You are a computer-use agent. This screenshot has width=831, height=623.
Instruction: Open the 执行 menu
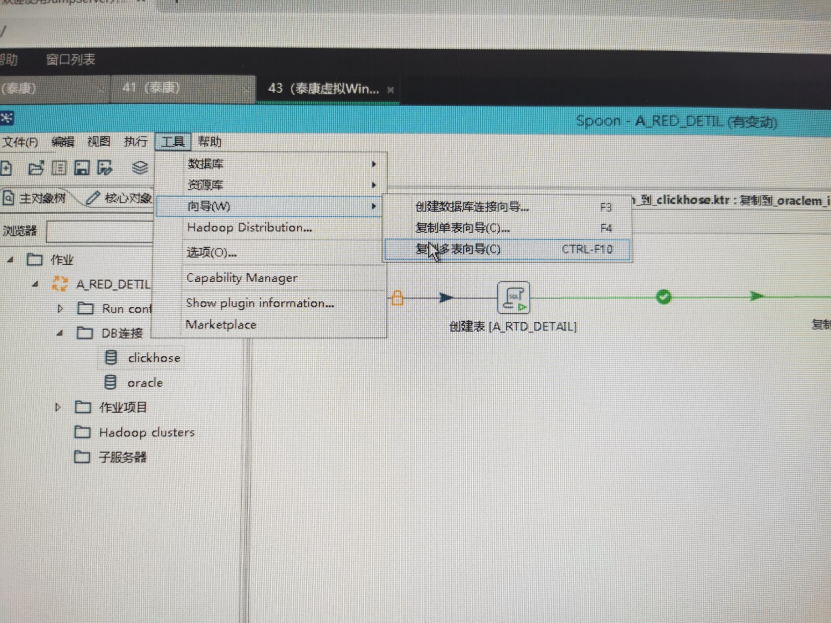(135, 141)
